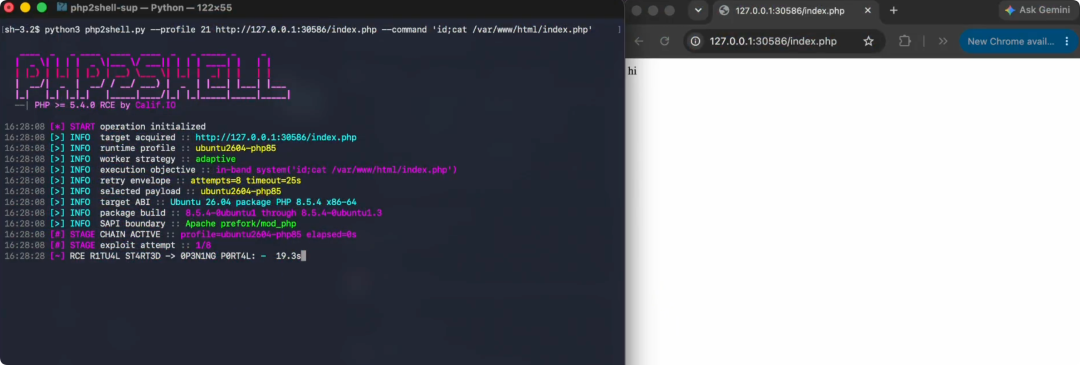Maximize the Terminal window green button
This screenshot has height=365, width=1080.
41,8
